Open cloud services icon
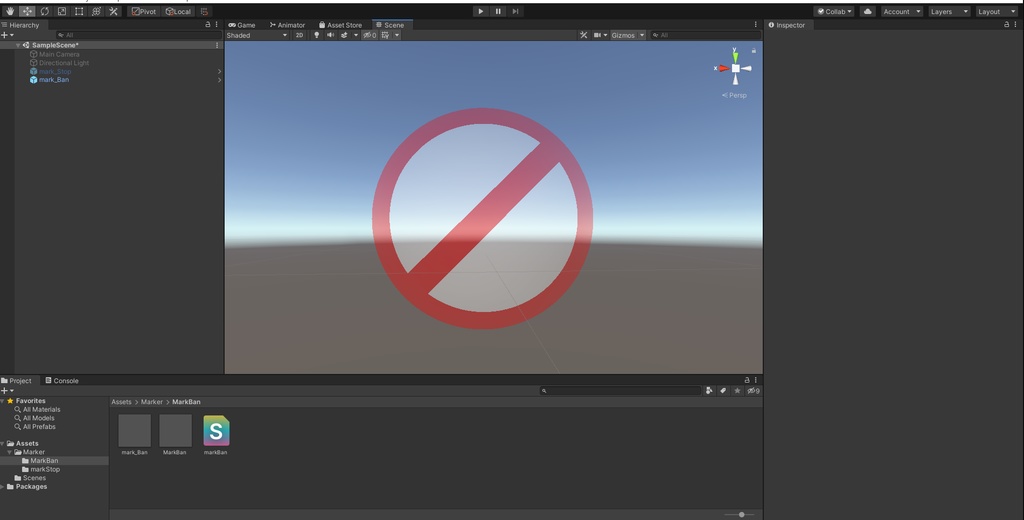Screen dimensions: 1024x520 click(x=867, y=11)
